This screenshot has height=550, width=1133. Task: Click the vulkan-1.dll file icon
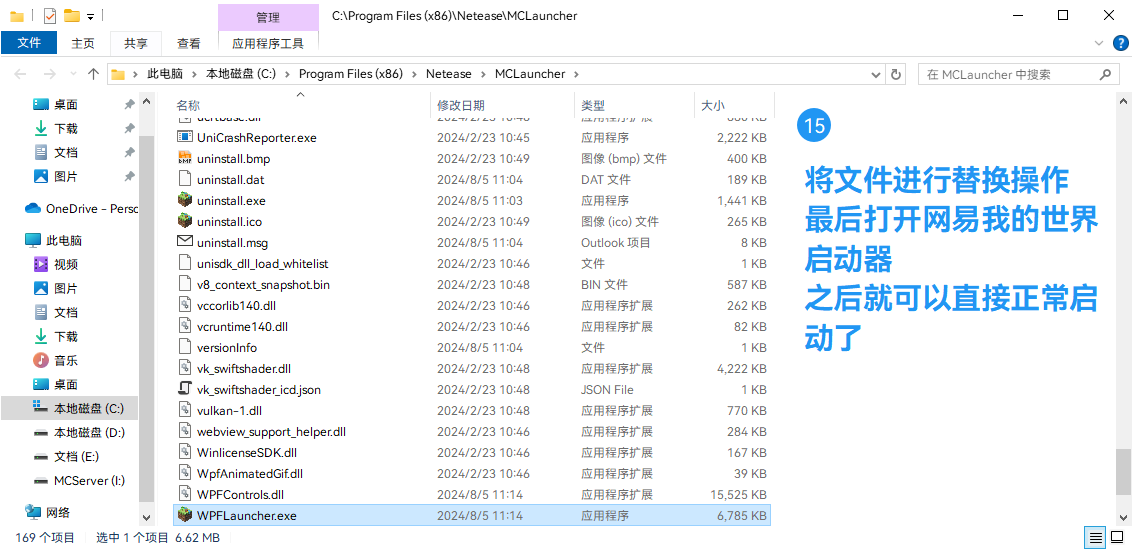coord(184,411)
